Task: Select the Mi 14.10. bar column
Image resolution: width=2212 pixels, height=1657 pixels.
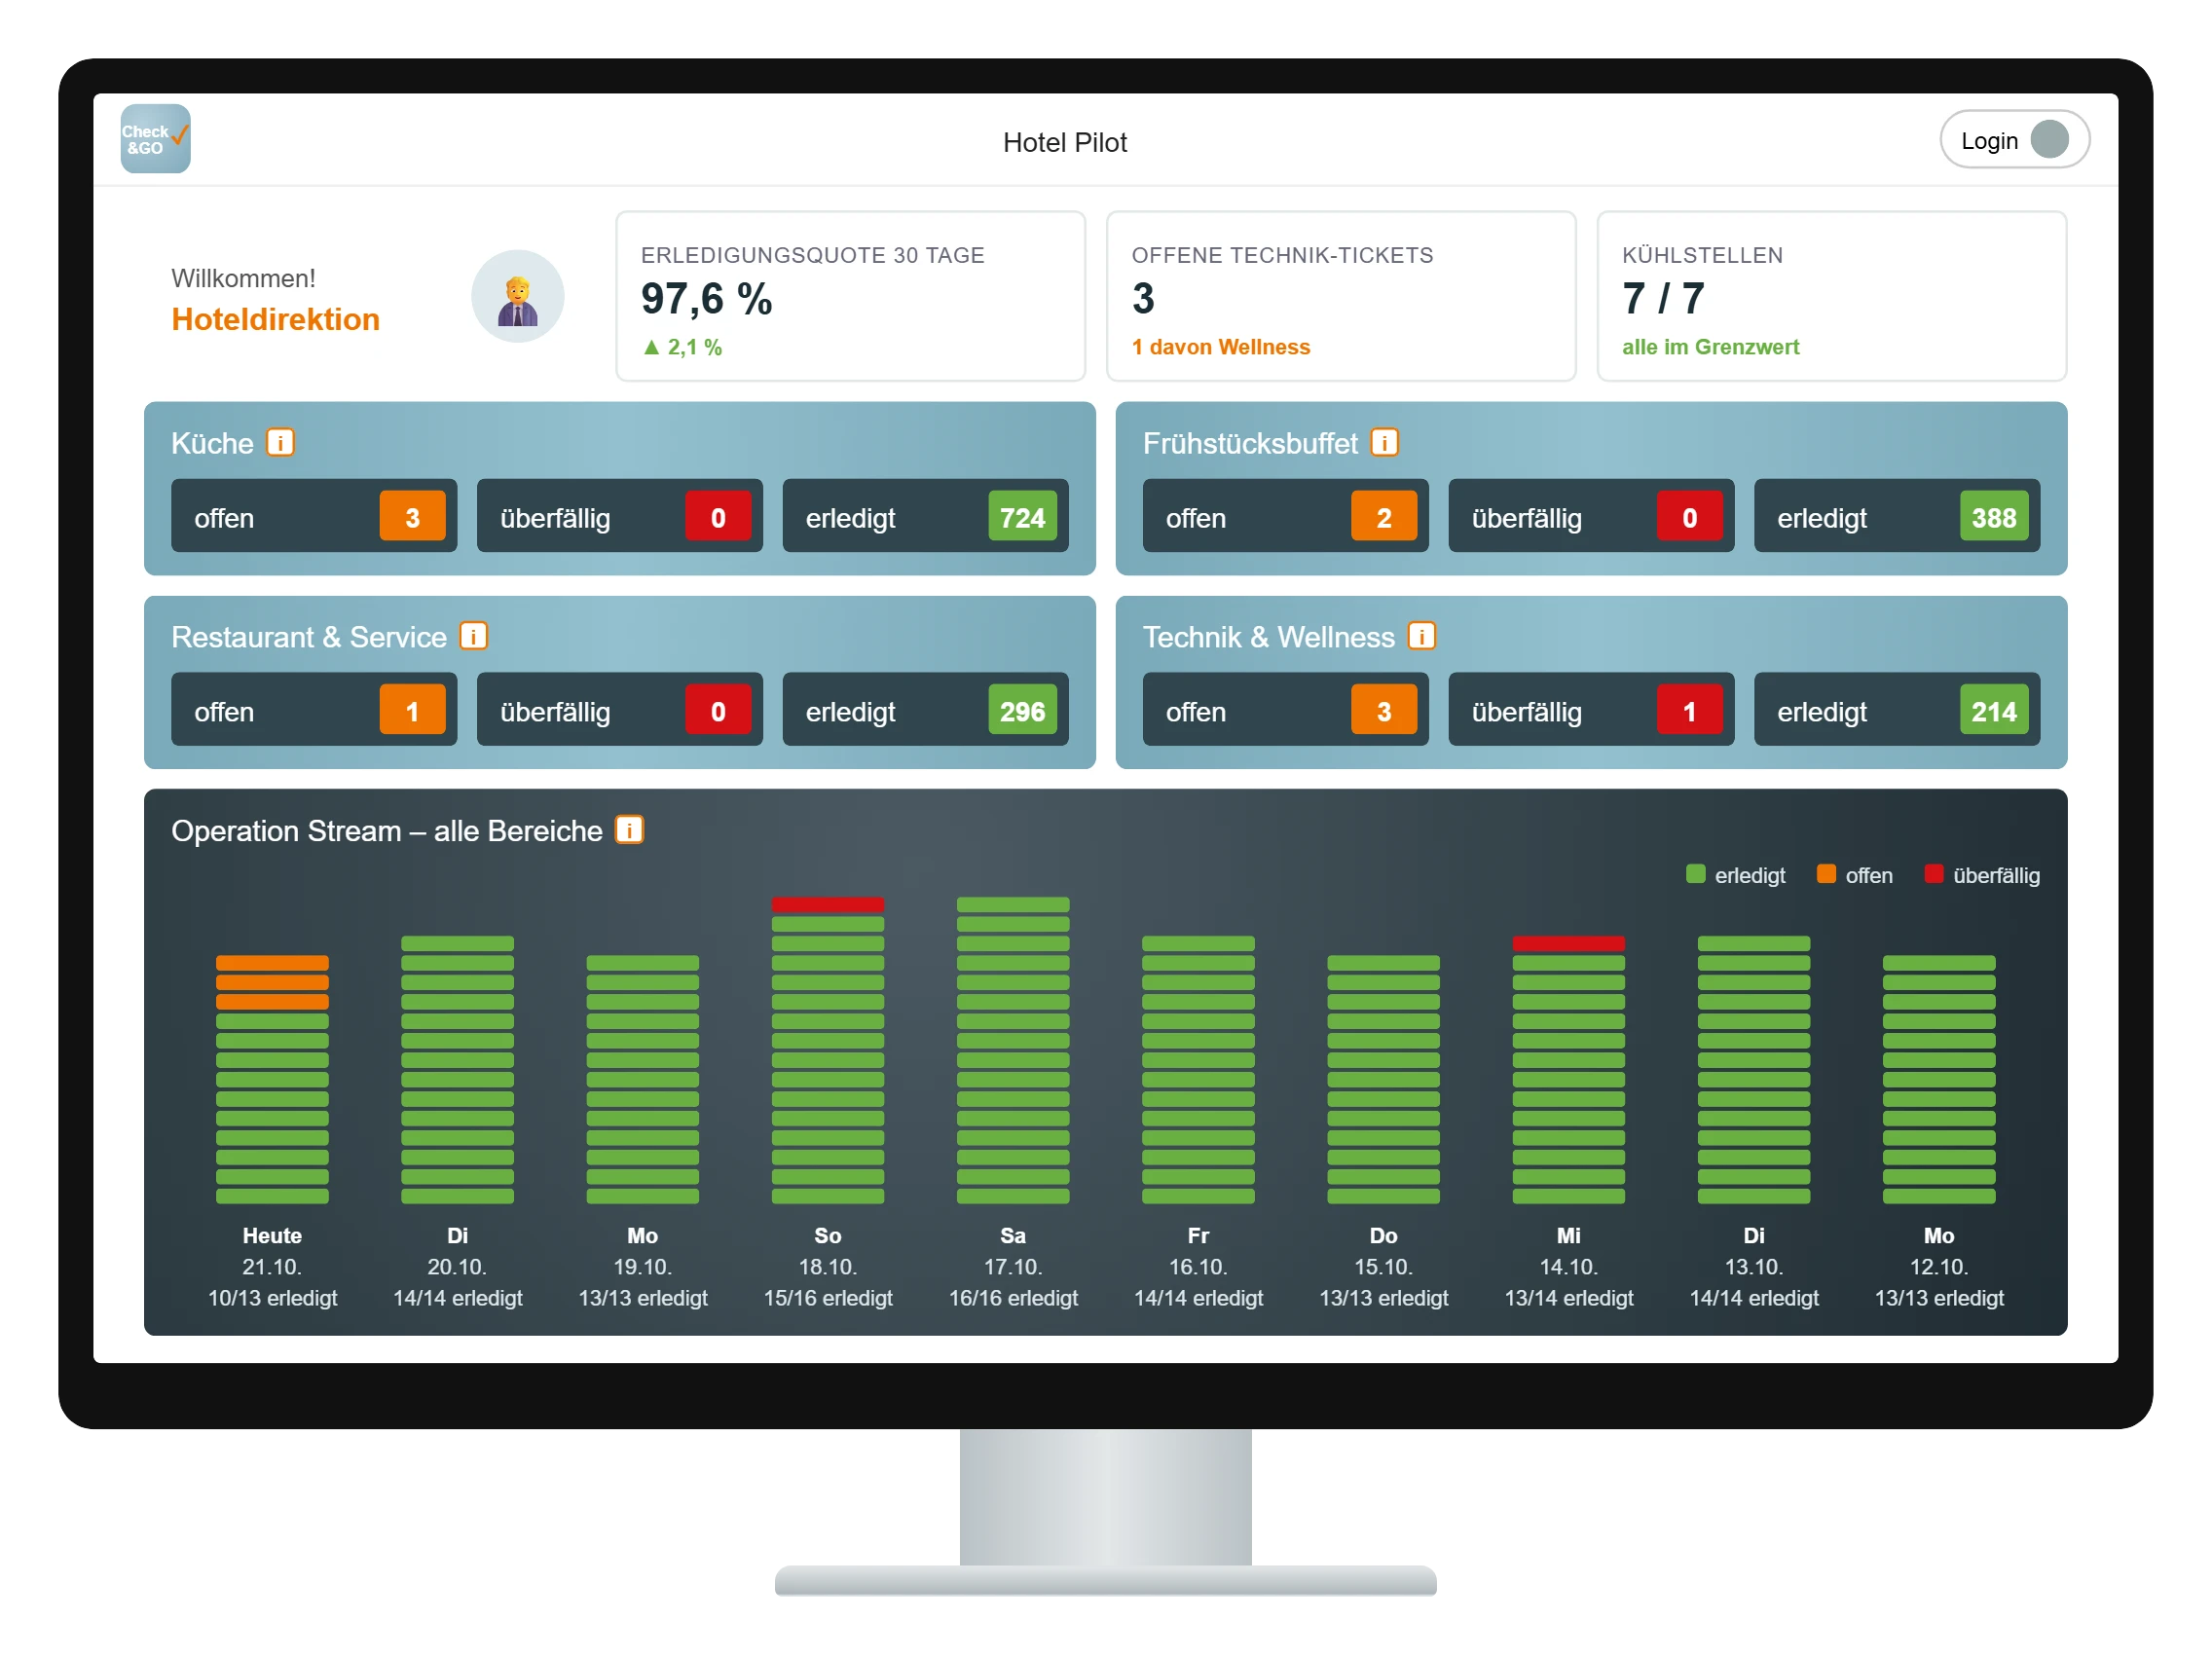Action: click(x=1568, y=1070)
